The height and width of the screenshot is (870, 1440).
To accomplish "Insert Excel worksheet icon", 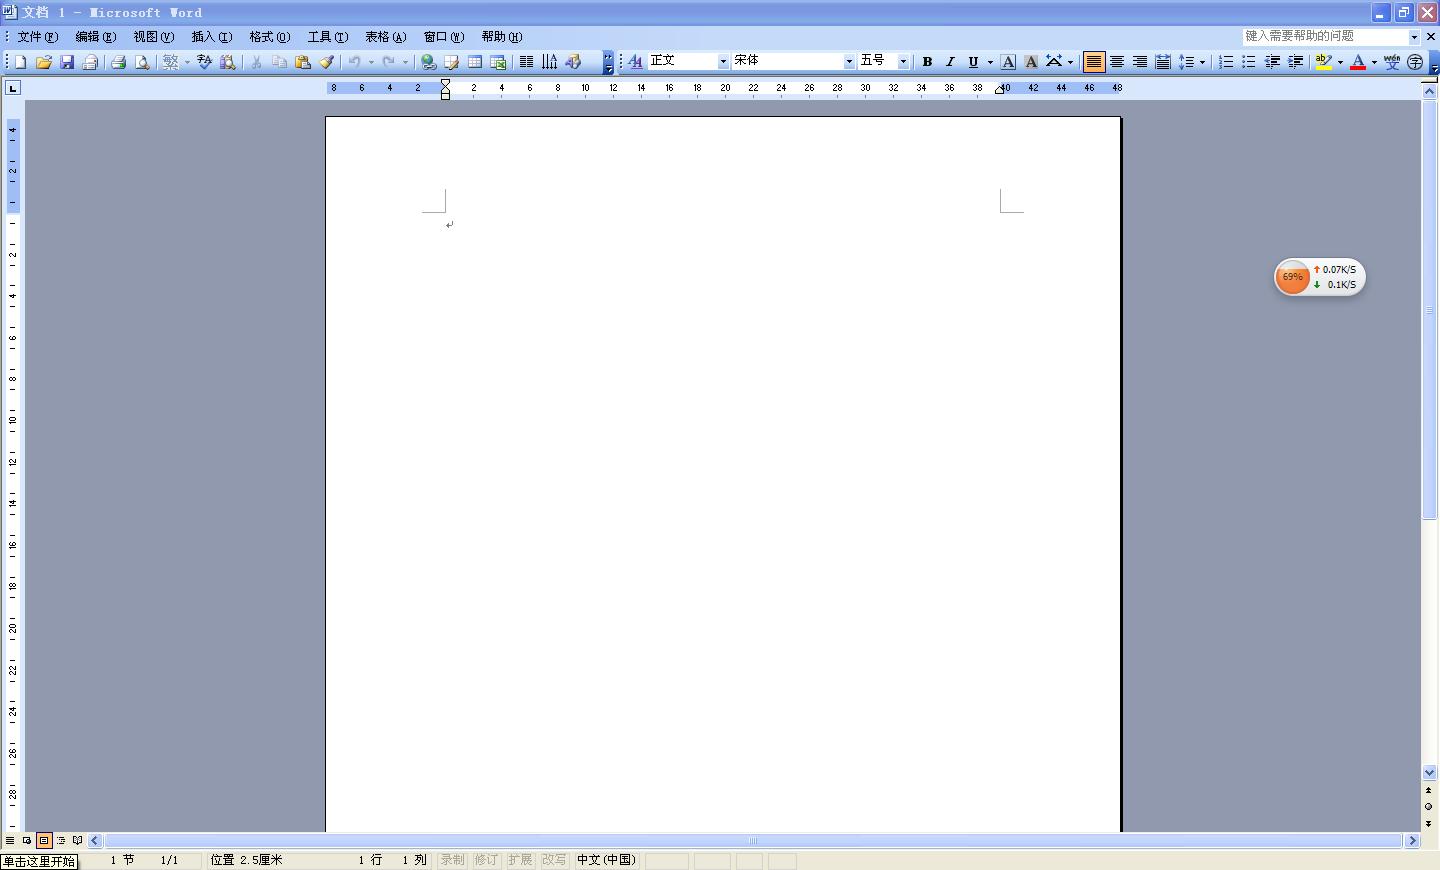I will [497, 62].
